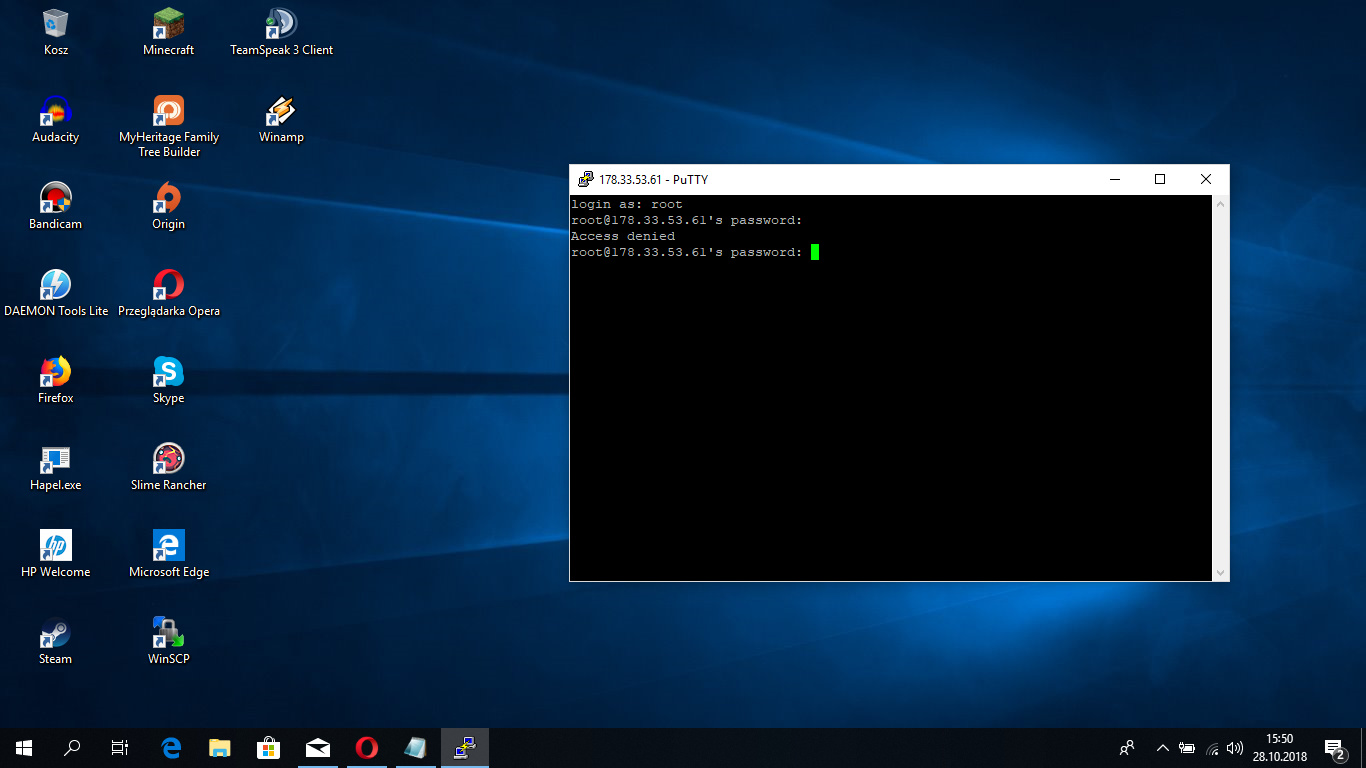The image size is (1366, 768).
Task: Open File Explorer from the taskbar
Action: [220, 748]
